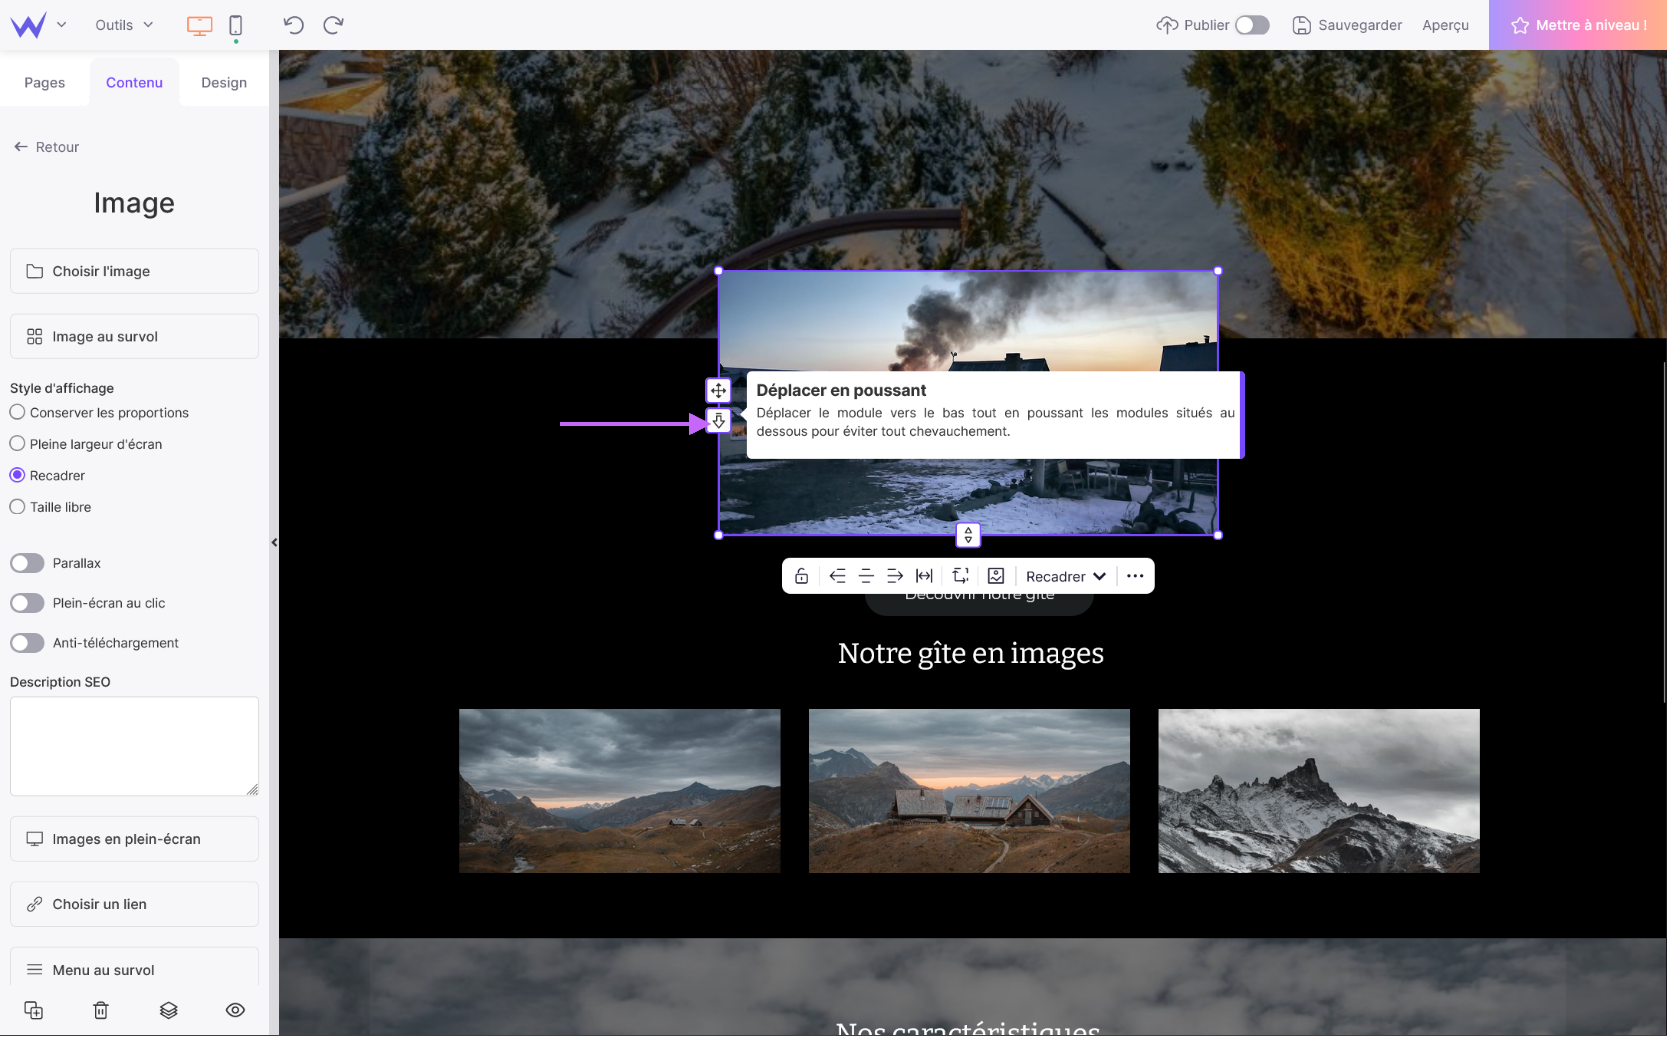Align image left using toolbar icon

coord(838,577)
